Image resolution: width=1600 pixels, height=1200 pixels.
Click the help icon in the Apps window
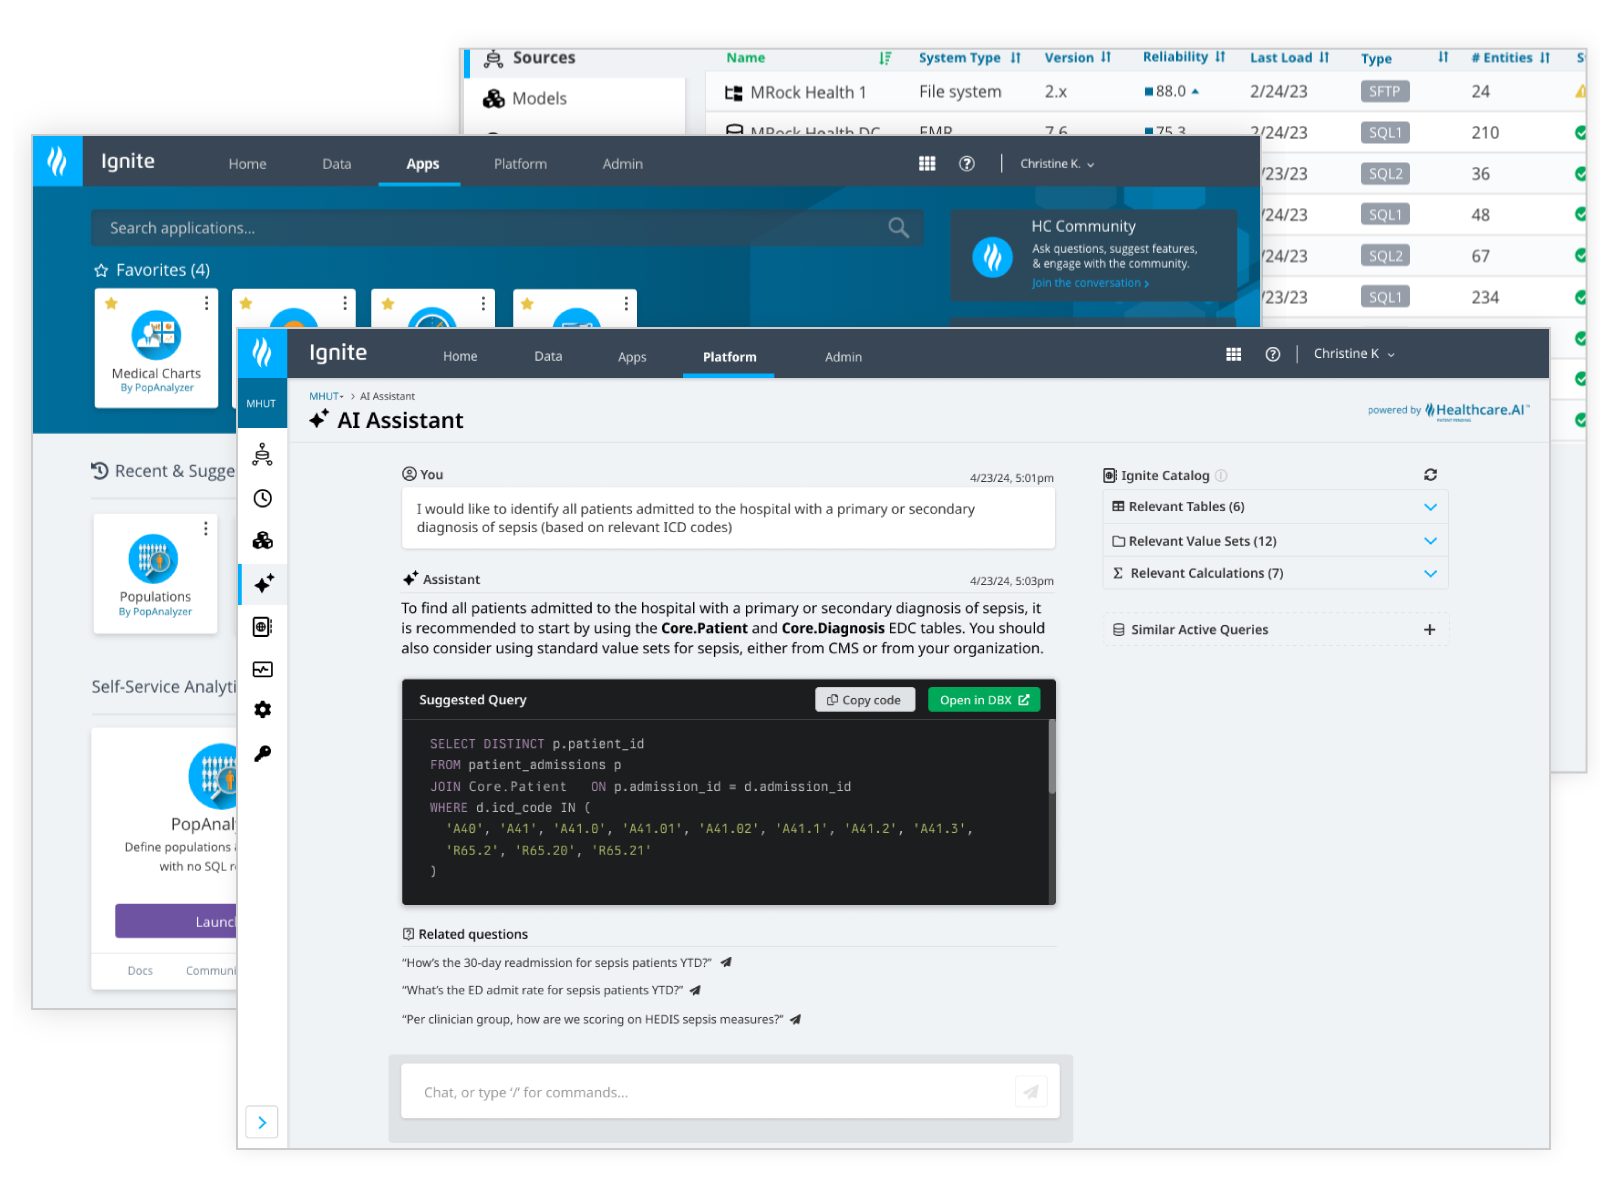[966, 164]
